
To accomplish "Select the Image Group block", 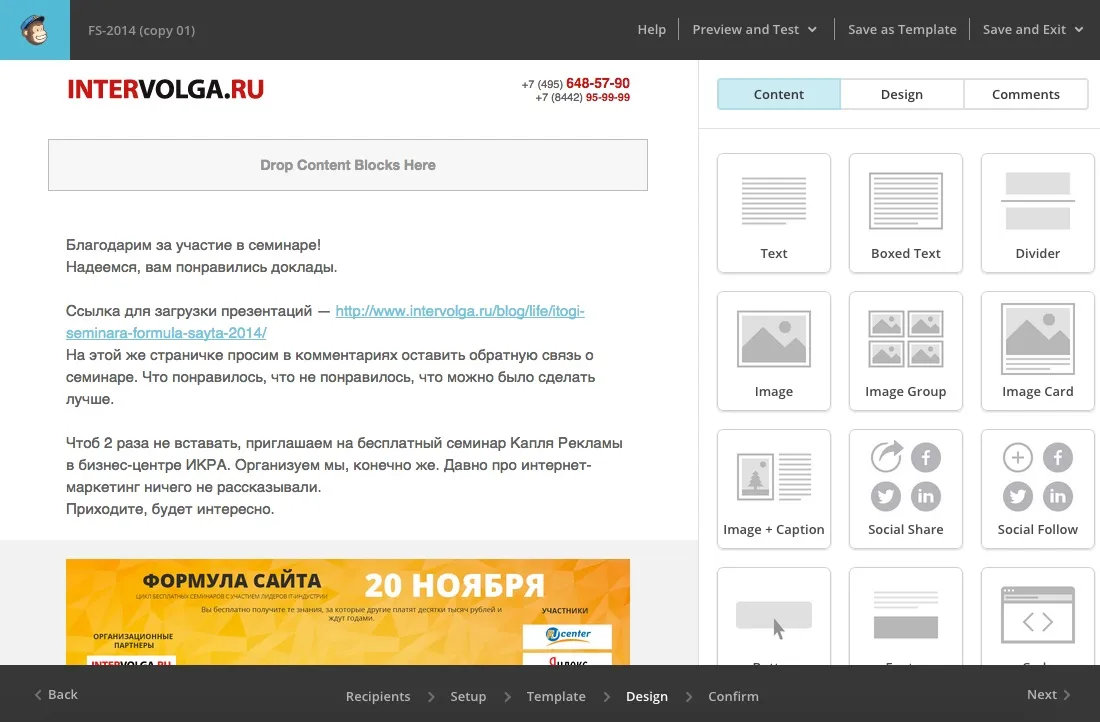I will 905,350.
